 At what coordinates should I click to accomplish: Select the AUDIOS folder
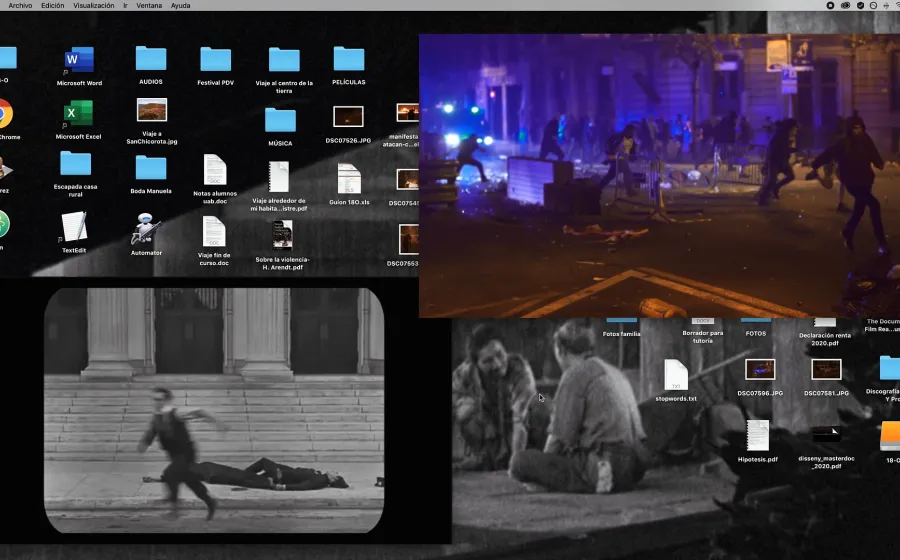(x=151, y=59)
